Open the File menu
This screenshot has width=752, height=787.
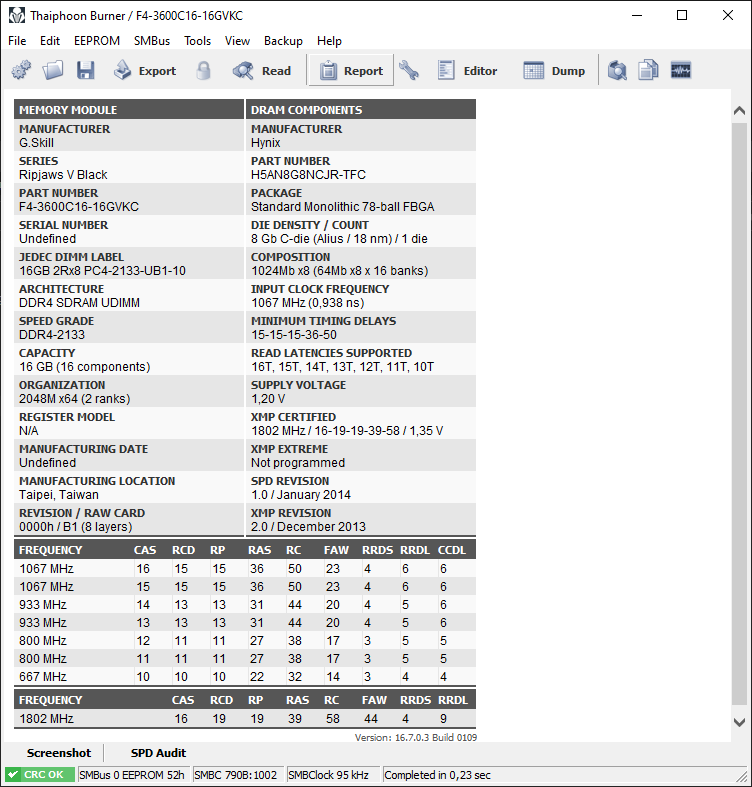[x=17, y=41]
